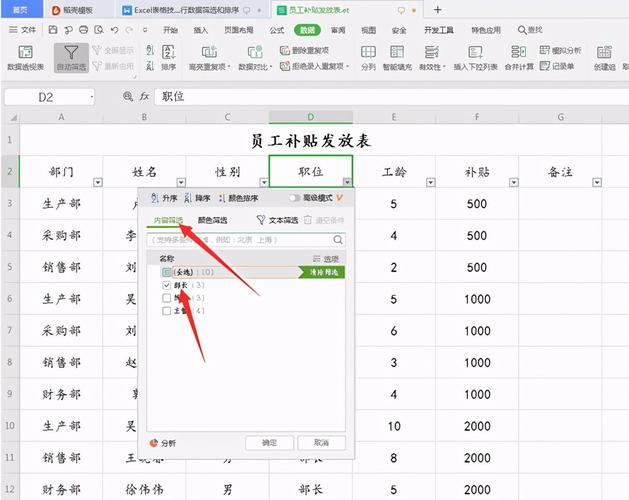Open filter dropdown for 补贴 column
The height and width of the screenshot is (500, 629).
[x=514, y=183]
